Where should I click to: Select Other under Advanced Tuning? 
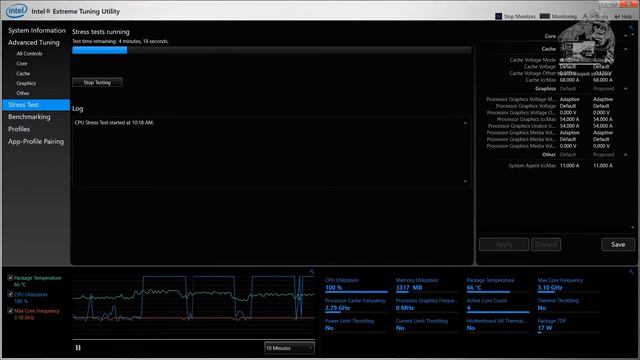pos(23,93)
